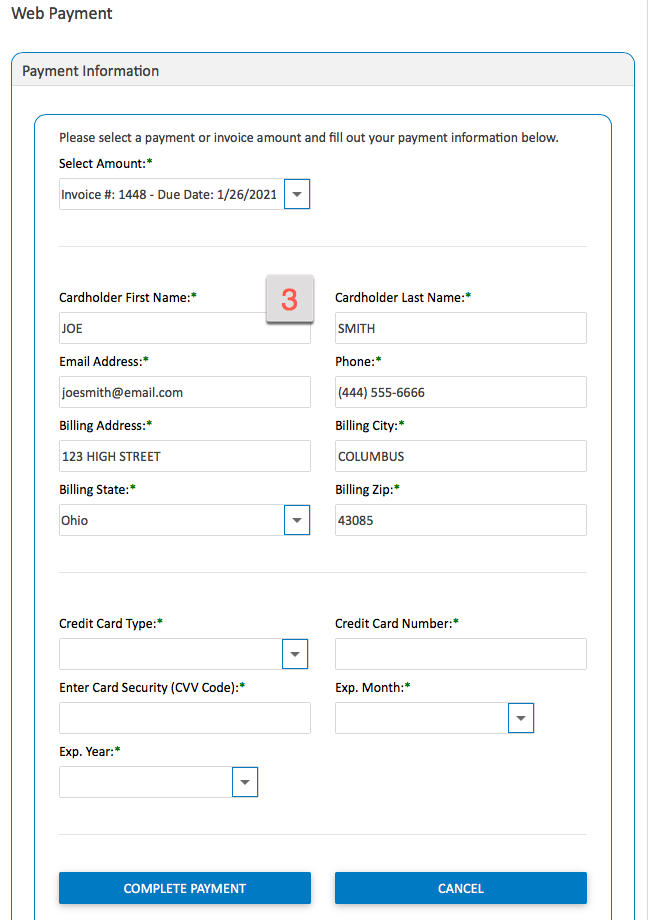Click the Cancel button

click(x=460, y=888)
